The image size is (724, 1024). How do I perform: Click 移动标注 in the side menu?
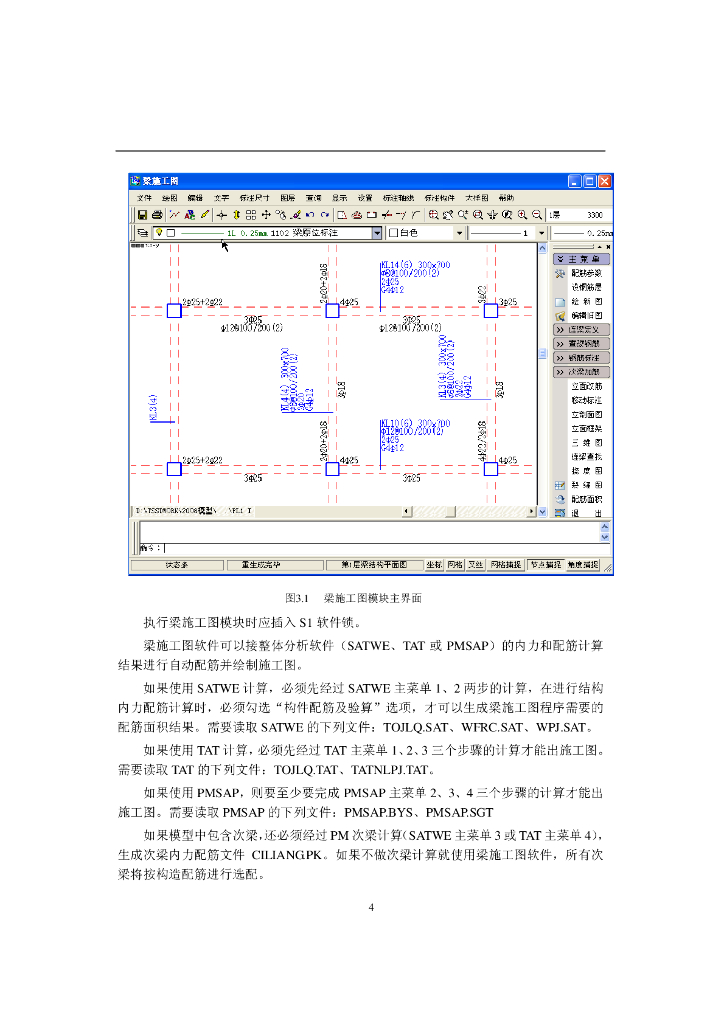pos(587,400)
